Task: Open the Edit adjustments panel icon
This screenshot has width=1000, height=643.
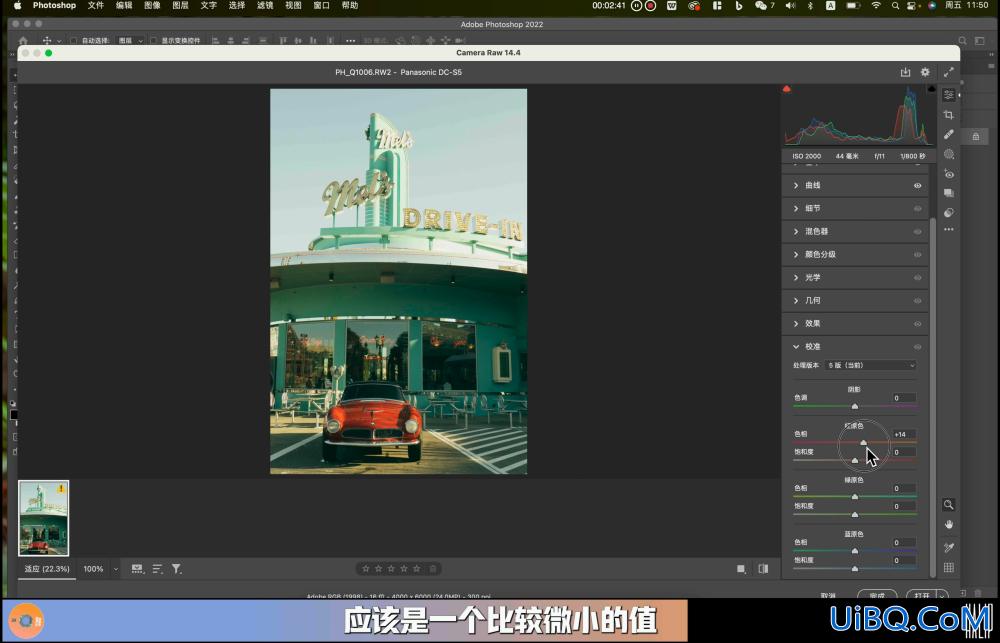Action: (x=949, y=95)
